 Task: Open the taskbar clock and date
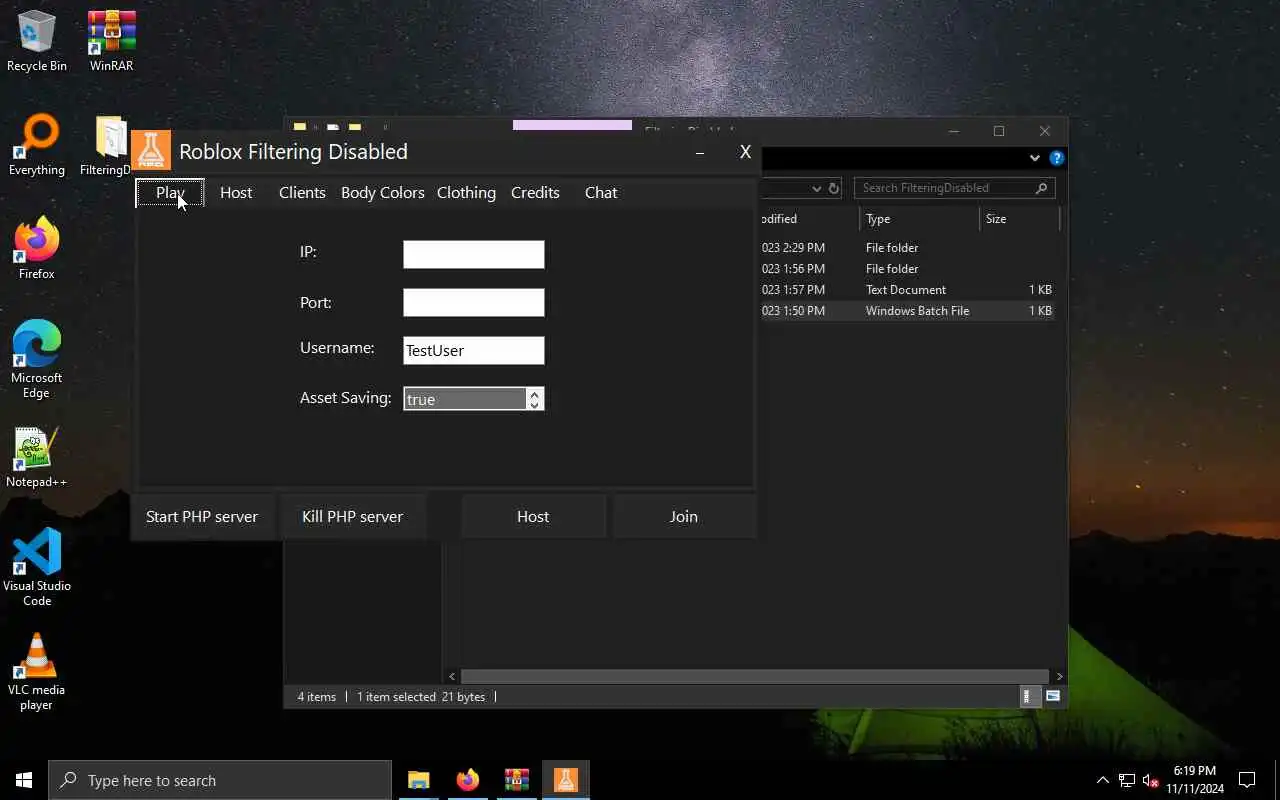1194,780
